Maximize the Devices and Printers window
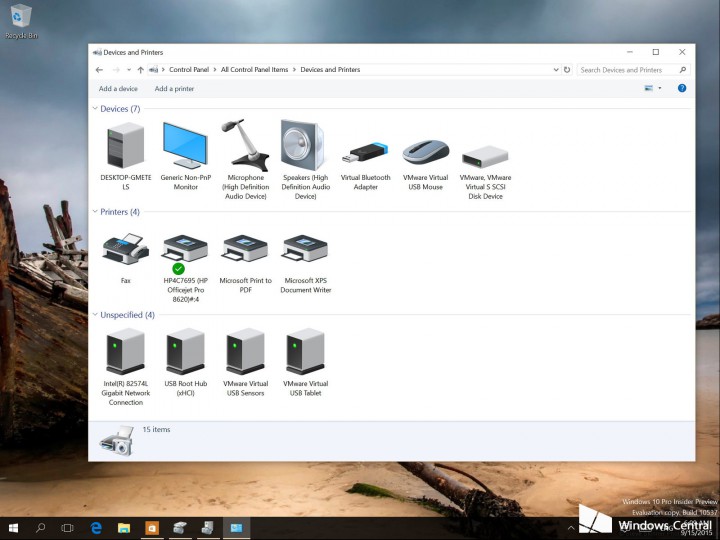720x540 pixels. click(x=656, y=52)
